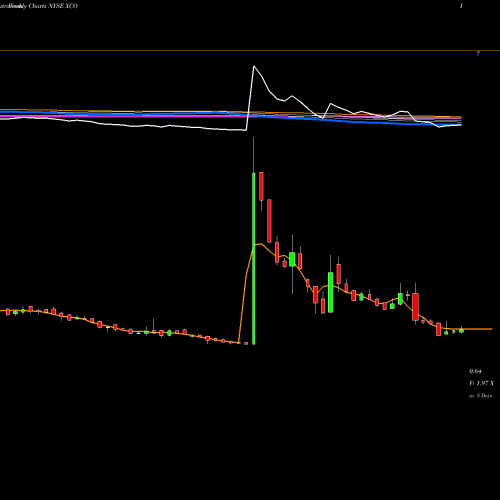The height and width of the screenshot is (500, 500).
Task: Click the "0.64" price value
Action: tap(475, 371)
